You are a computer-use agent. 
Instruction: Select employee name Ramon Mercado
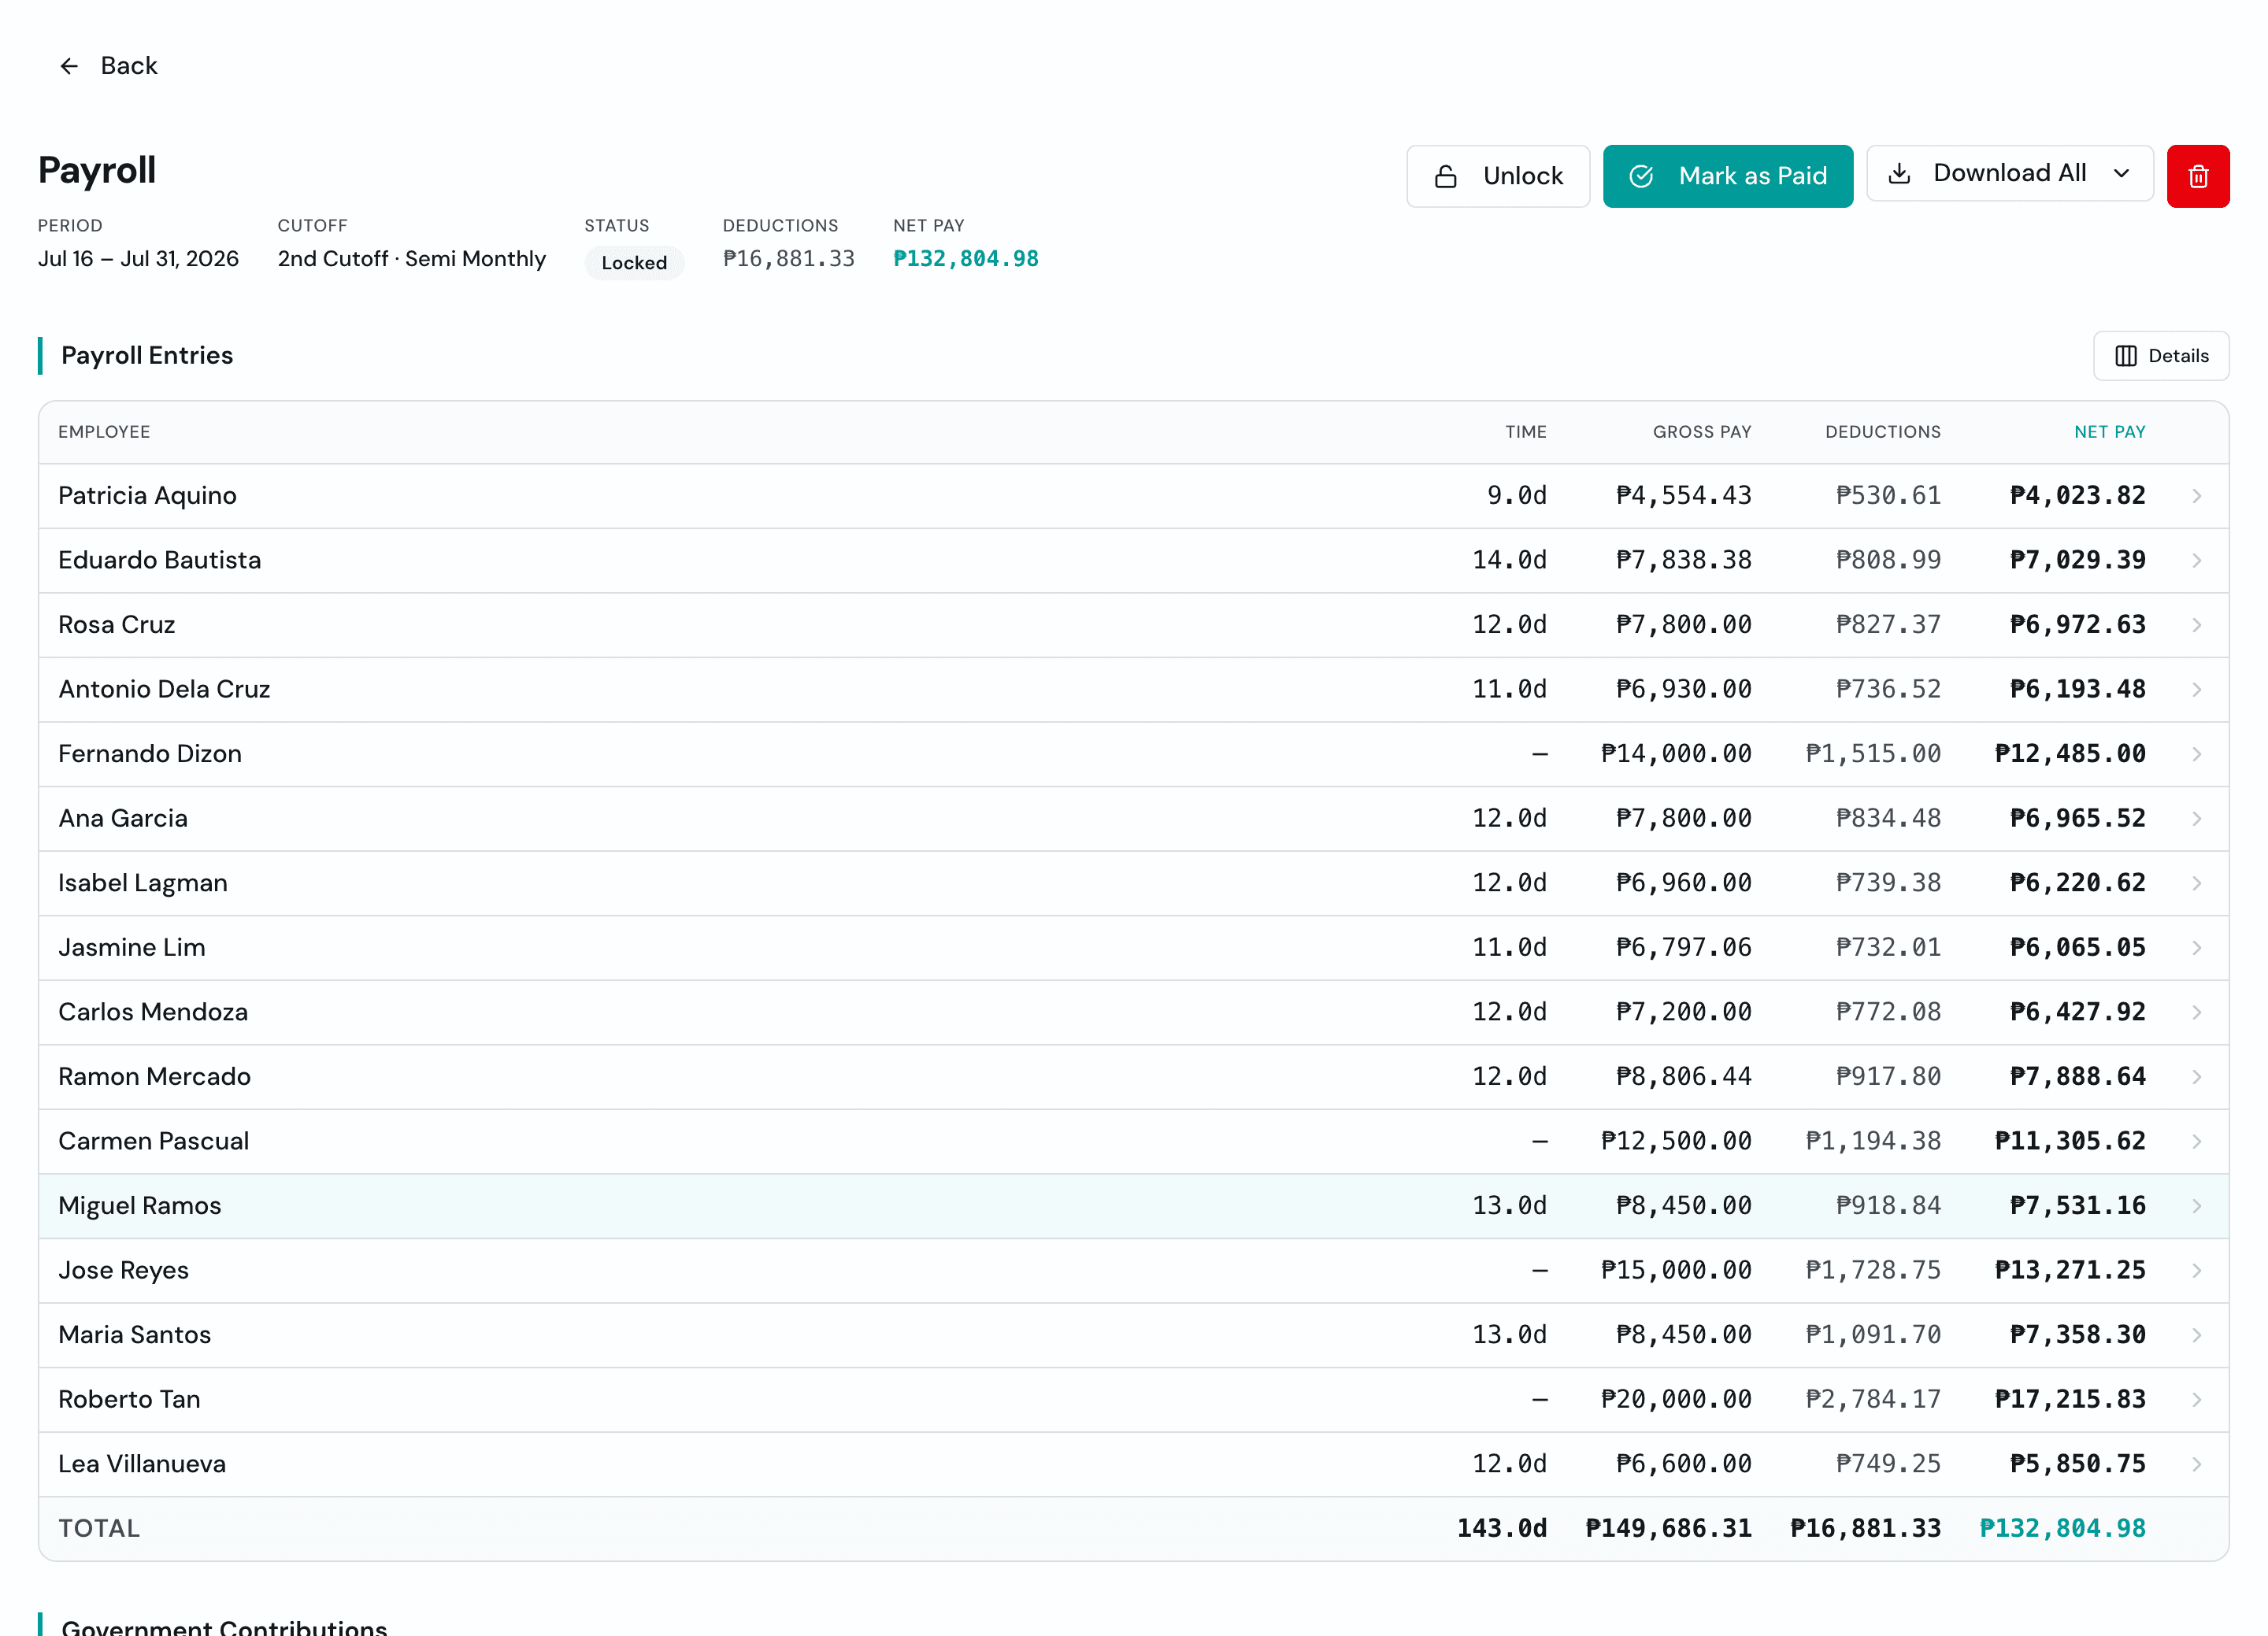(154, 1076)
